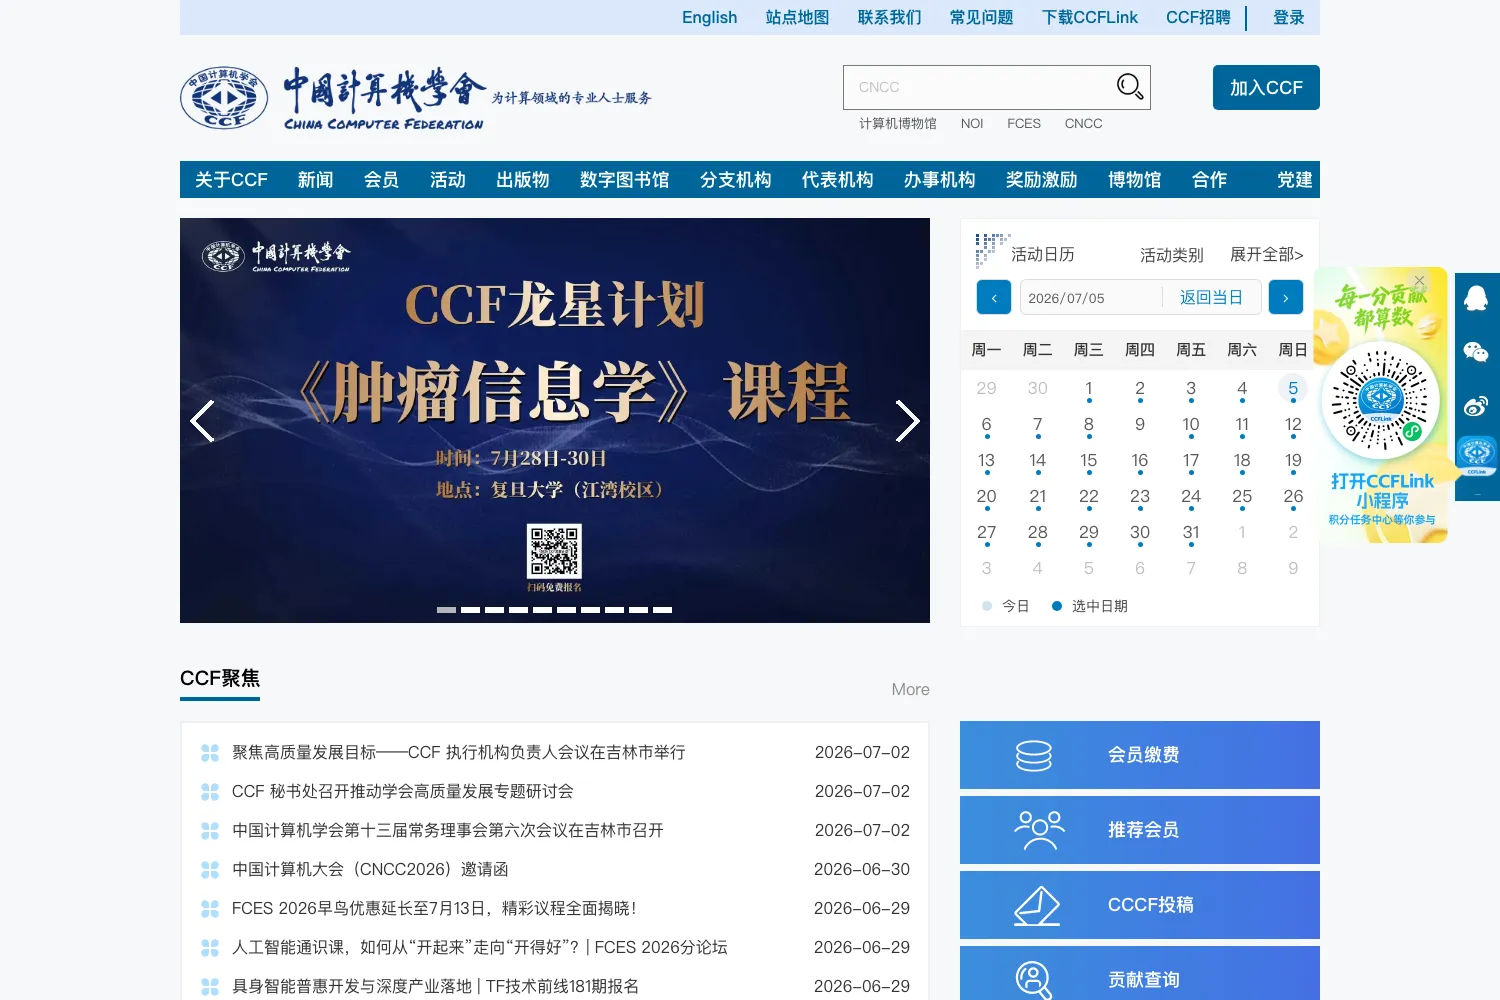Advance to the next carousel slide
The width and height of the screenshot is (1500, 1000).
coord(907,421)
